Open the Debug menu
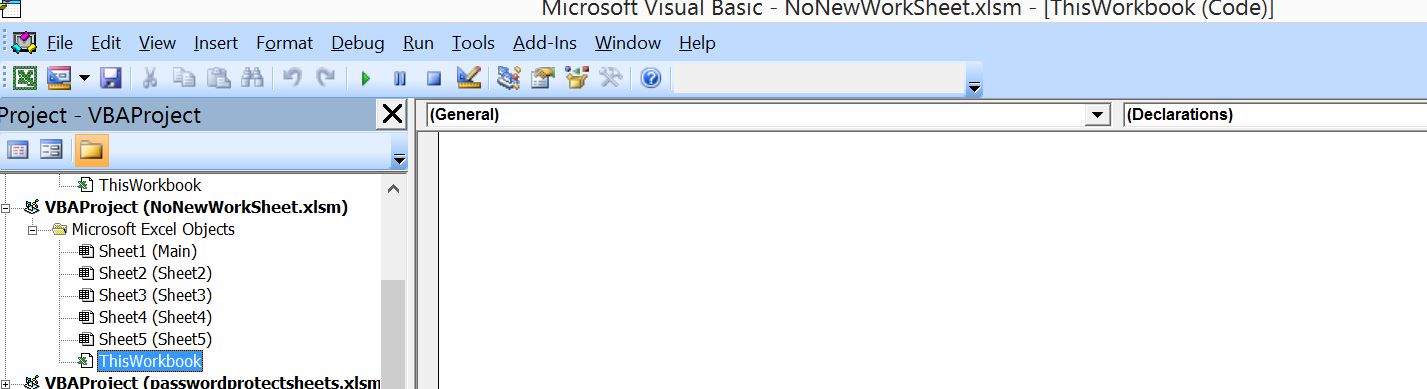The image size is (1427, 389). (358, 43)
